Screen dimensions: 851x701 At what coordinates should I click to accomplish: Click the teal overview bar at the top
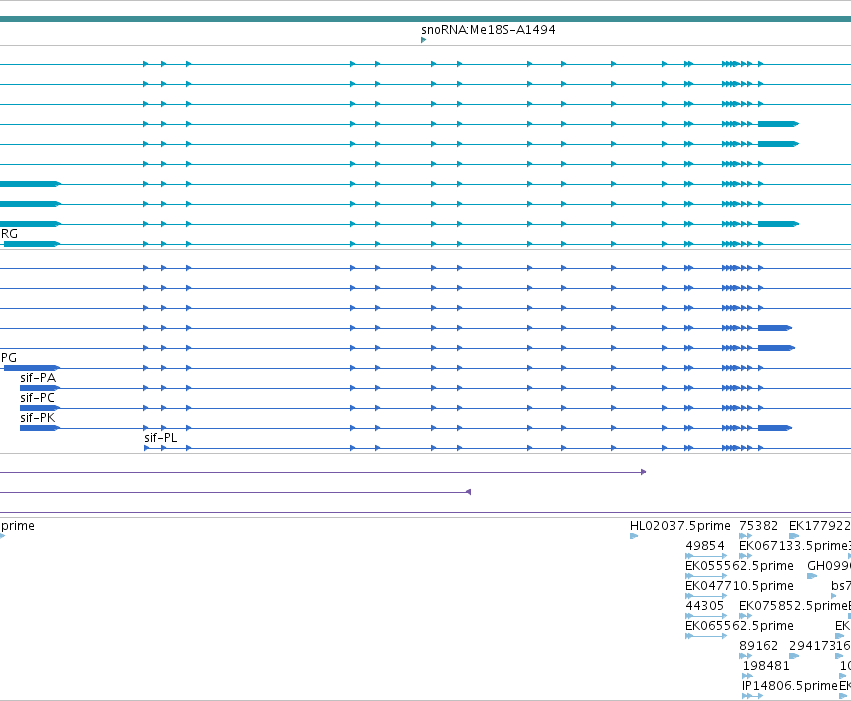point(426,19)
